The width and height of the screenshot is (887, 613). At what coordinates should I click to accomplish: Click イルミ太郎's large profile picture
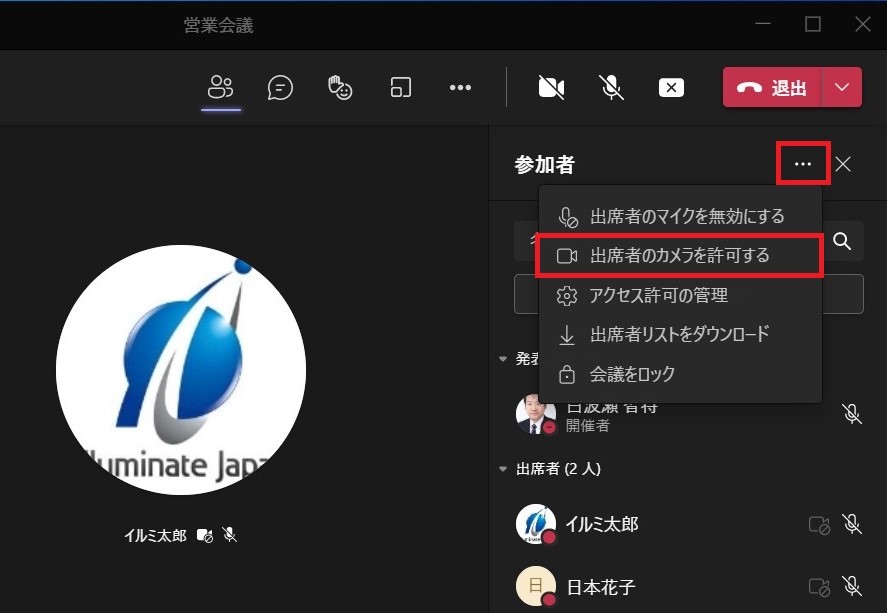181,369
